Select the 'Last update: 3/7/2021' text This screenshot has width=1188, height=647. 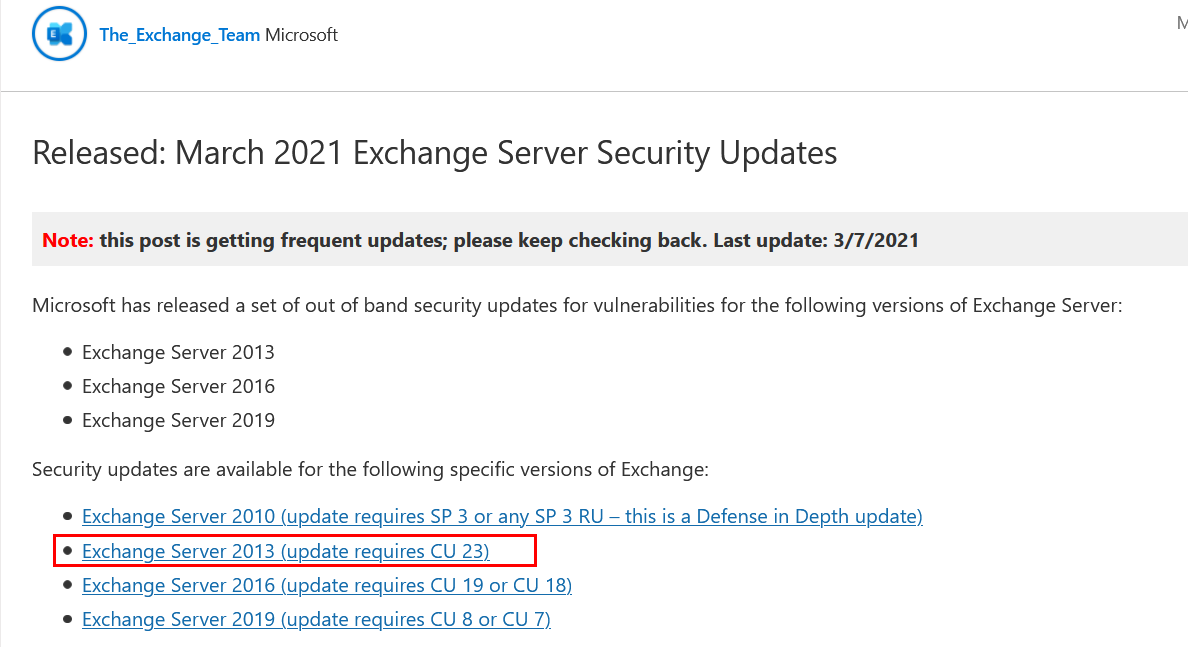[816, 240]
